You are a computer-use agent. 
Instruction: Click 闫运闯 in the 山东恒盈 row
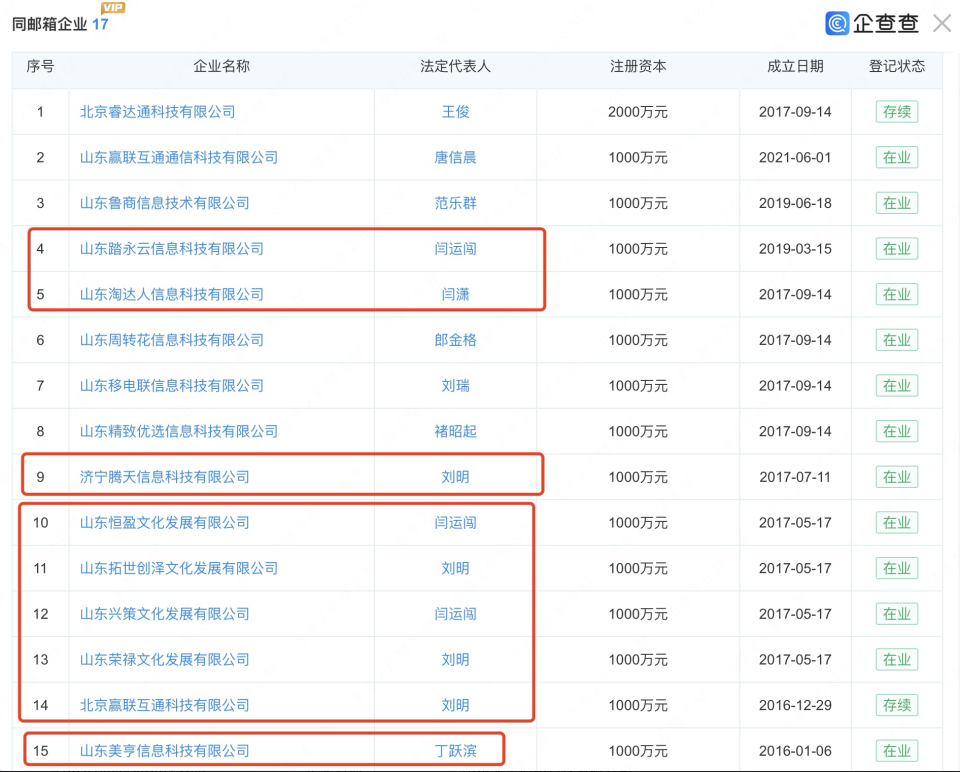click(x=456, y=522)
